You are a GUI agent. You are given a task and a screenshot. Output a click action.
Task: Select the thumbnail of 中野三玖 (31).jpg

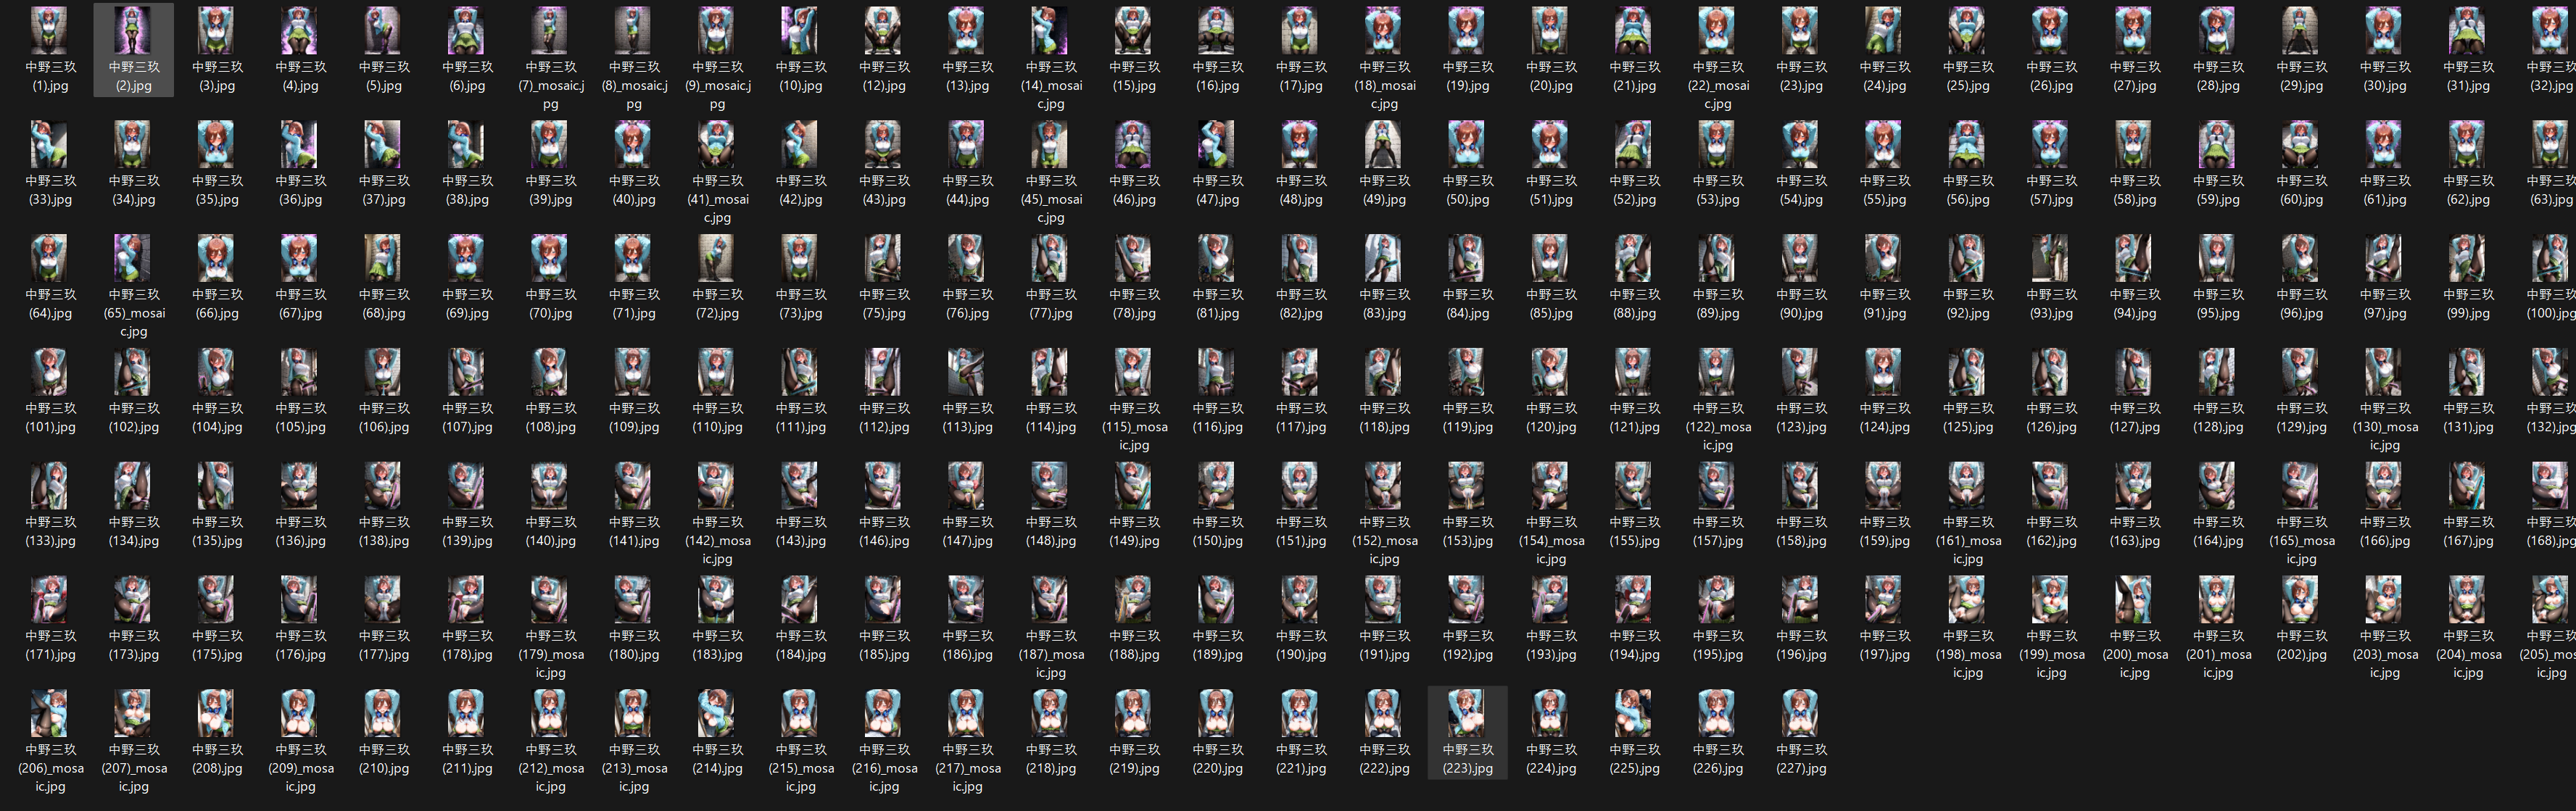click(x=2468, y=31)
